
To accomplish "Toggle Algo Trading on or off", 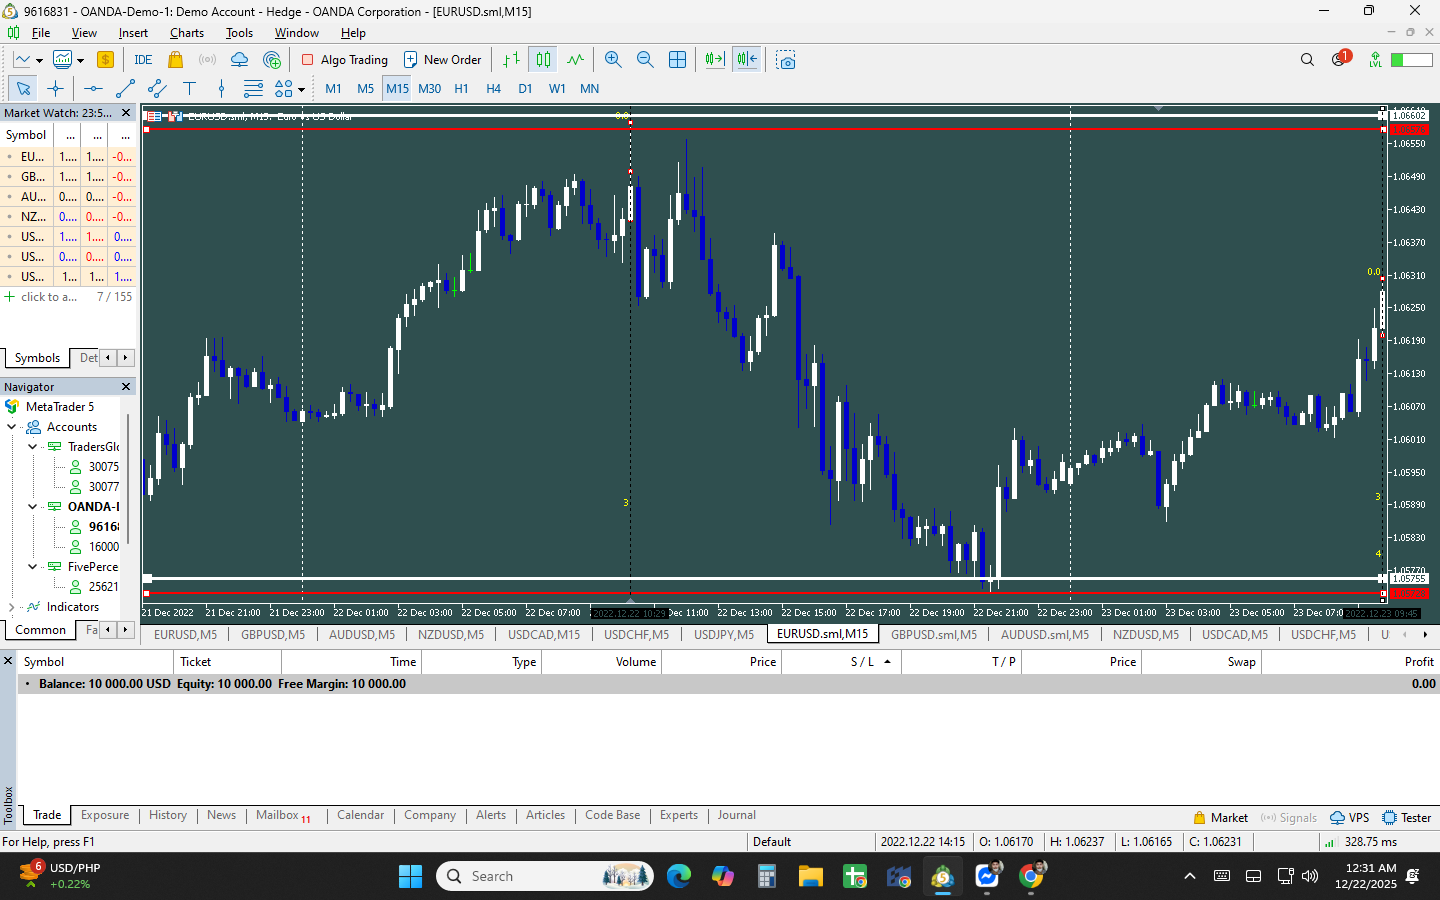I will (344, 60).
